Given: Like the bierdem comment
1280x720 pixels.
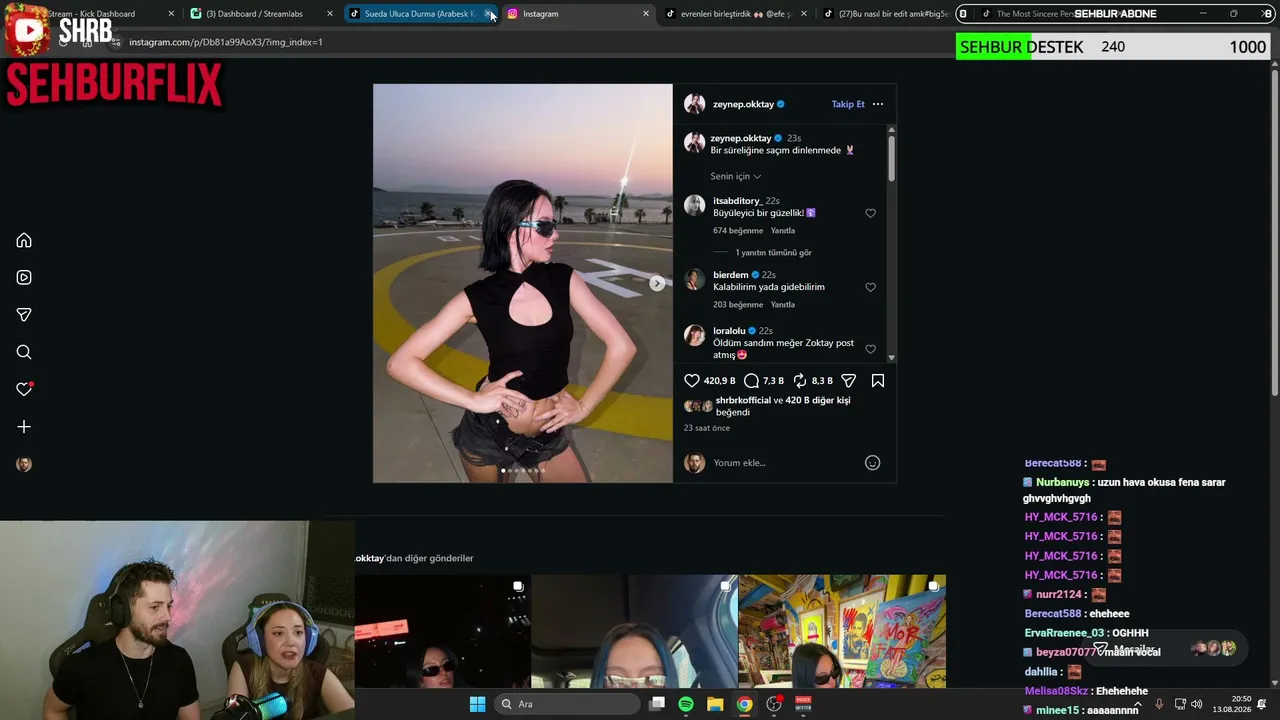Looking at the screenshot, I should click(870, 287).
